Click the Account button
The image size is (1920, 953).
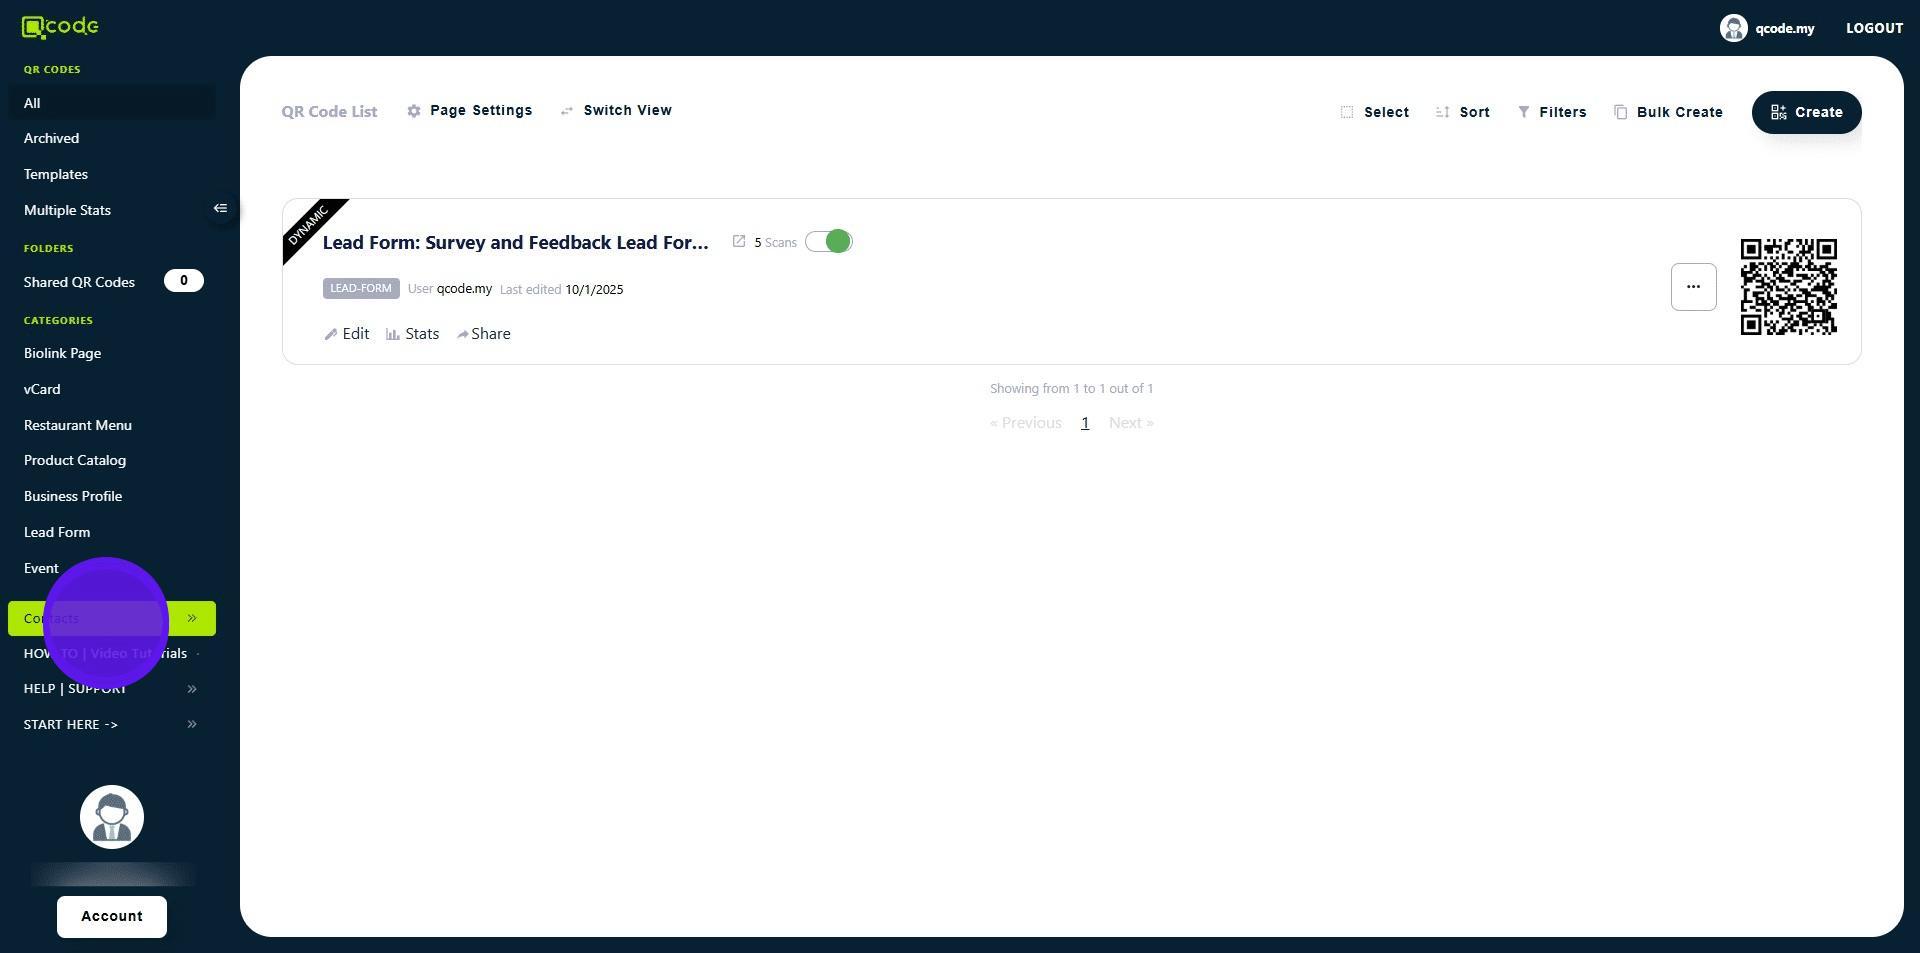(112, 917)
